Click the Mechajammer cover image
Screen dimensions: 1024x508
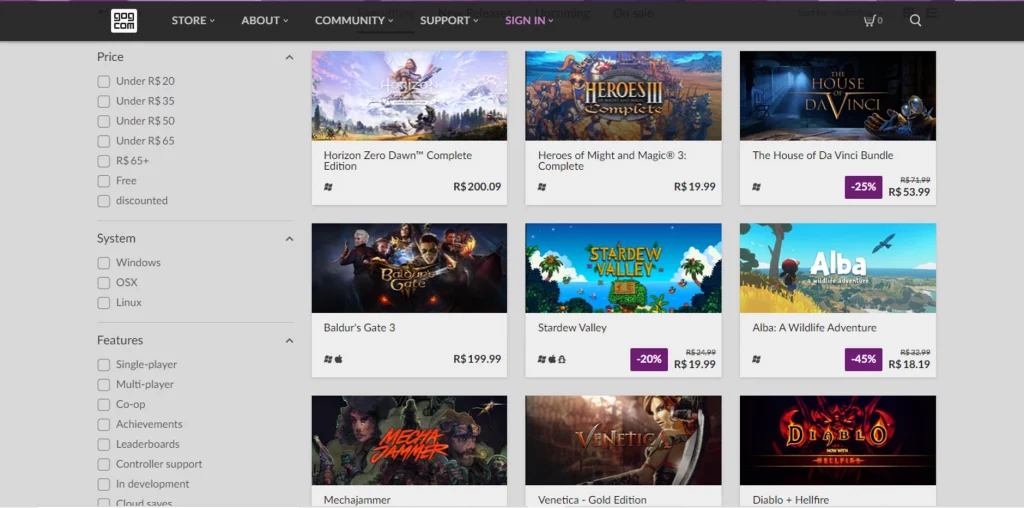[x=409, y=441]
